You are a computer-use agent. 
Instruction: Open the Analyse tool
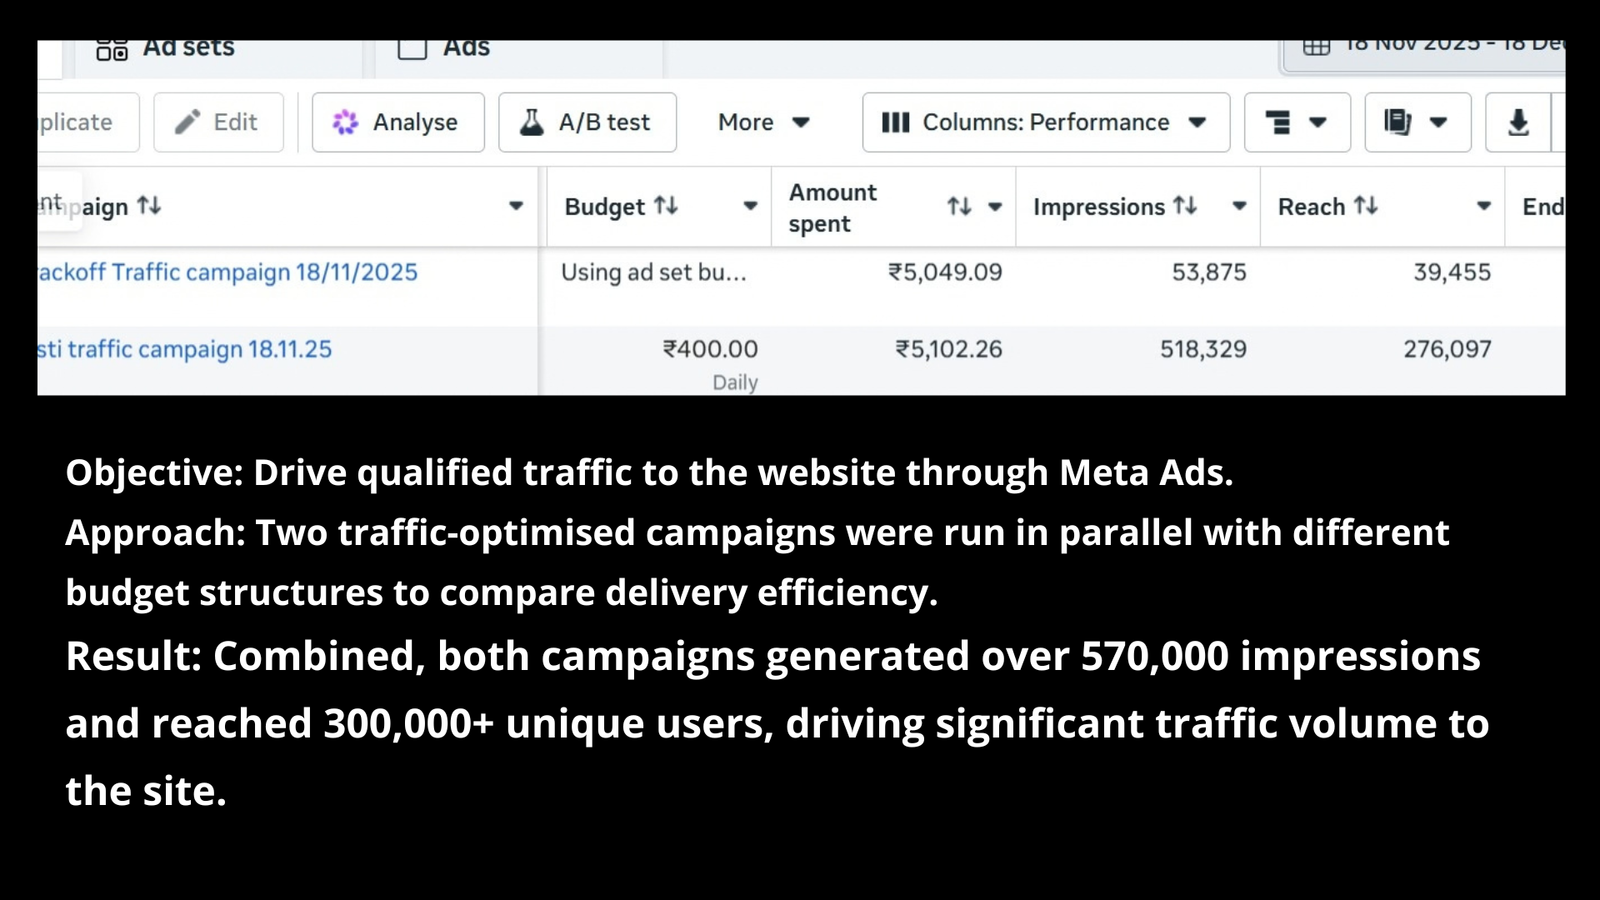(398, 122)
